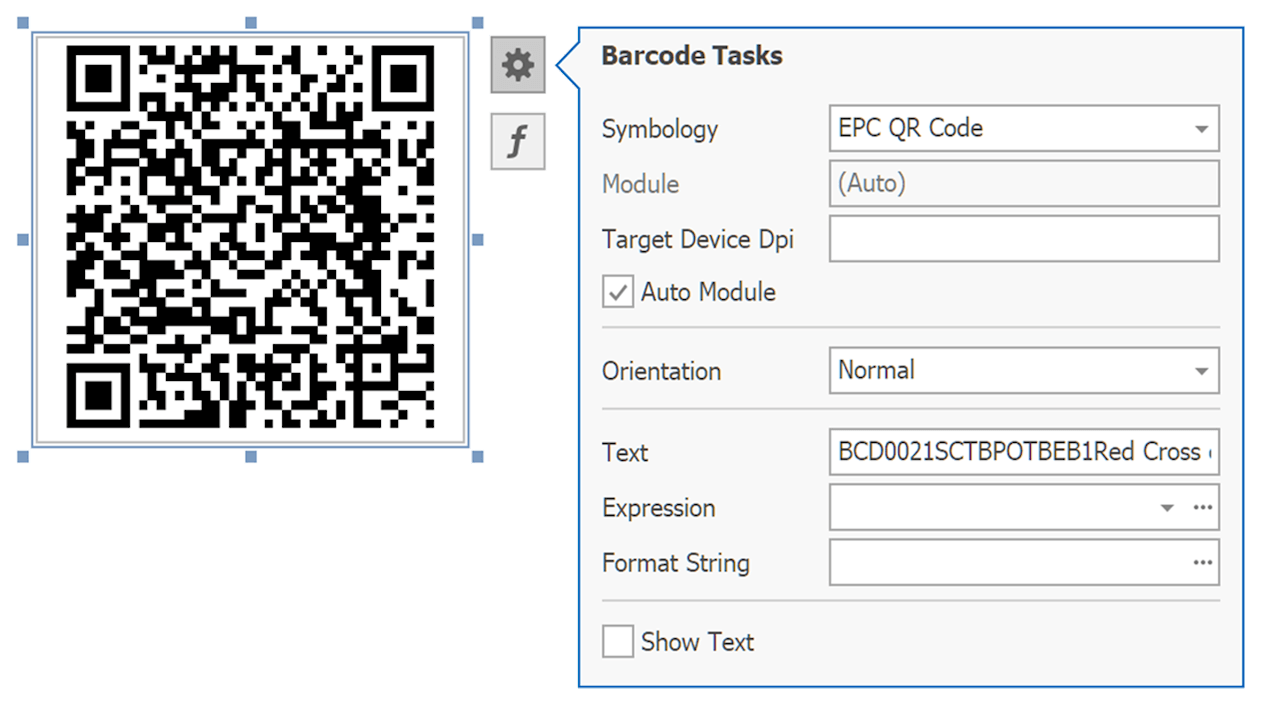Open the Expression dropdown arrow
The width and height of the screenshot is (1268, 720).
pyautogui.click(x=1167, y=508)
